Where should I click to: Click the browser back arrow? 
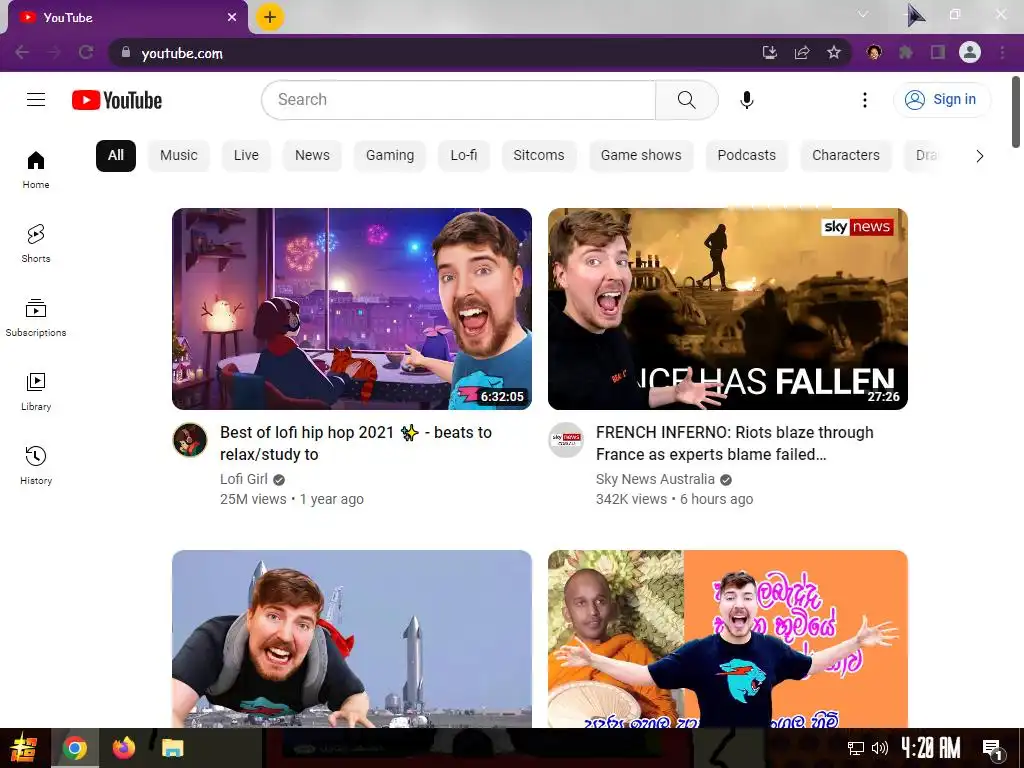(x=22, y=52)
